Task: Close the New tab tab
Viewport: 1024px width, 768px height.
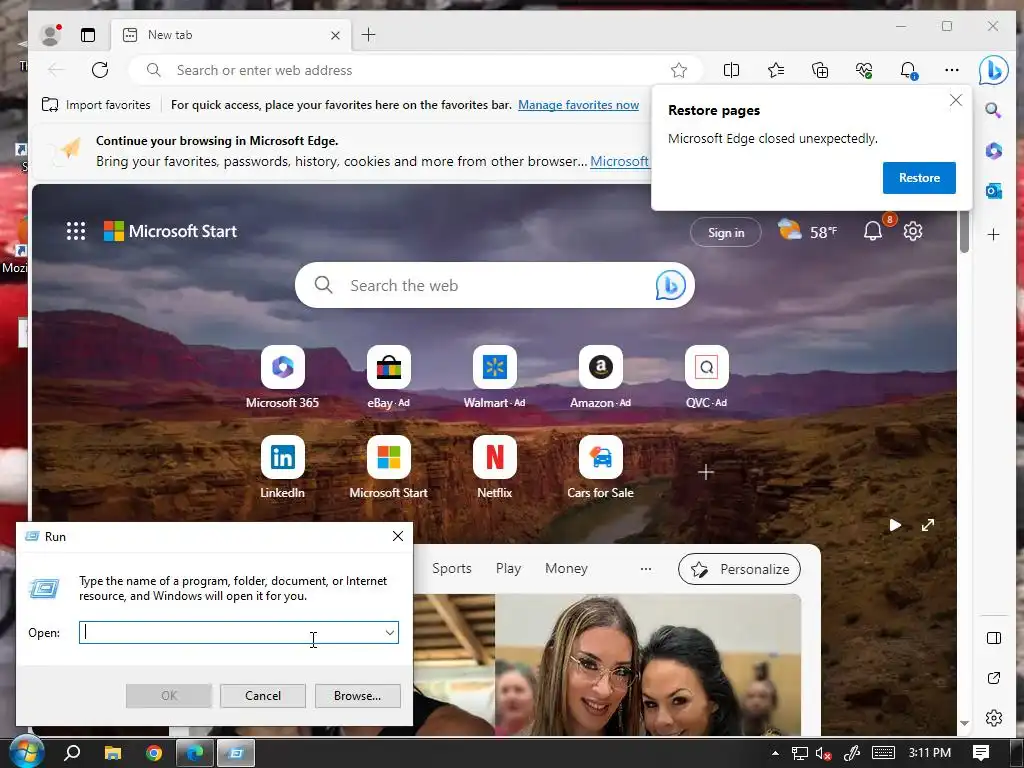Action: [335, 35]
